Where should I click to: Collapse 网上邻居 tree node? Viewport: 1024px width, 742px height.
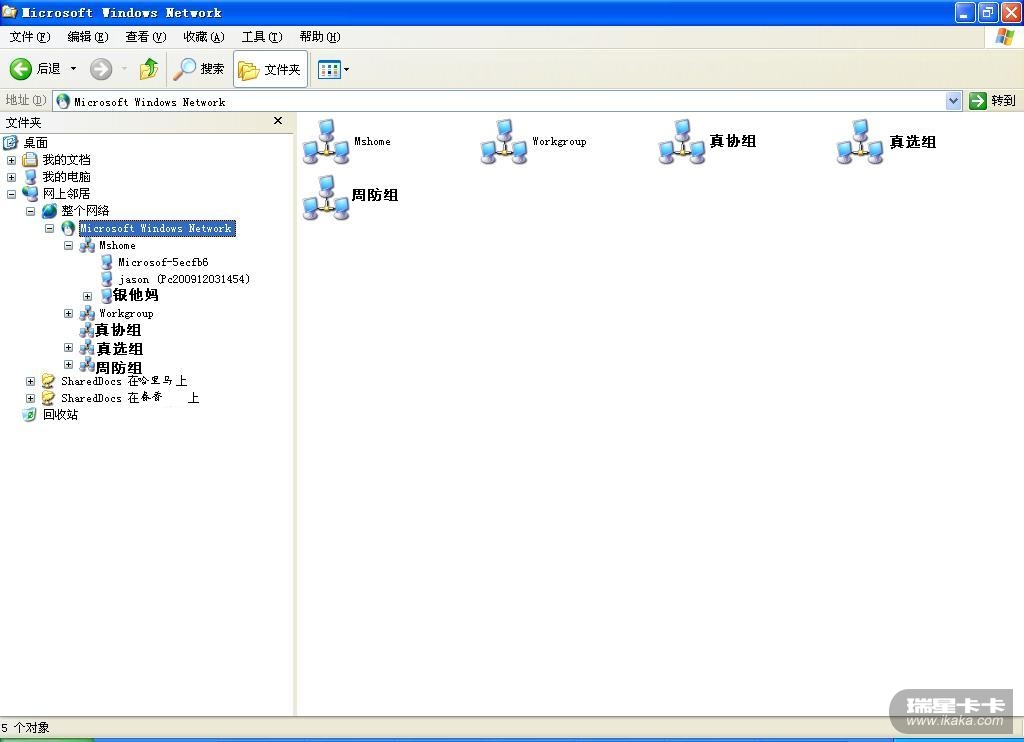pyautogui.click(x=11, y=194)
